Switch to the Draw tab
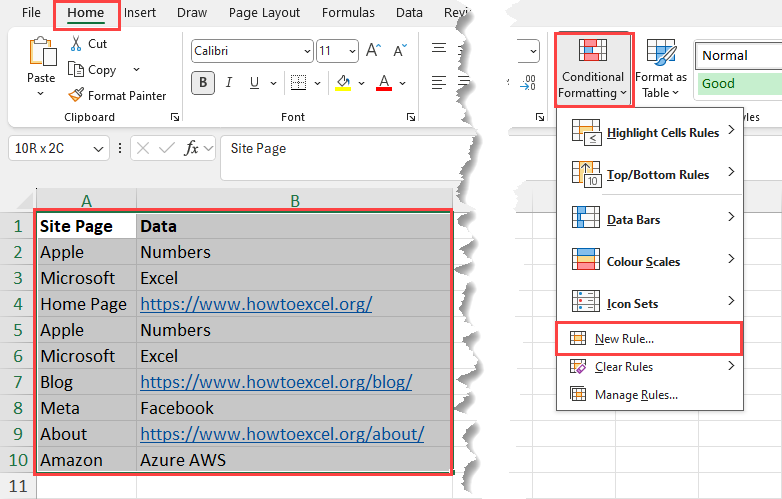This screenshot has height=499, width=782. tap(192, 12)
